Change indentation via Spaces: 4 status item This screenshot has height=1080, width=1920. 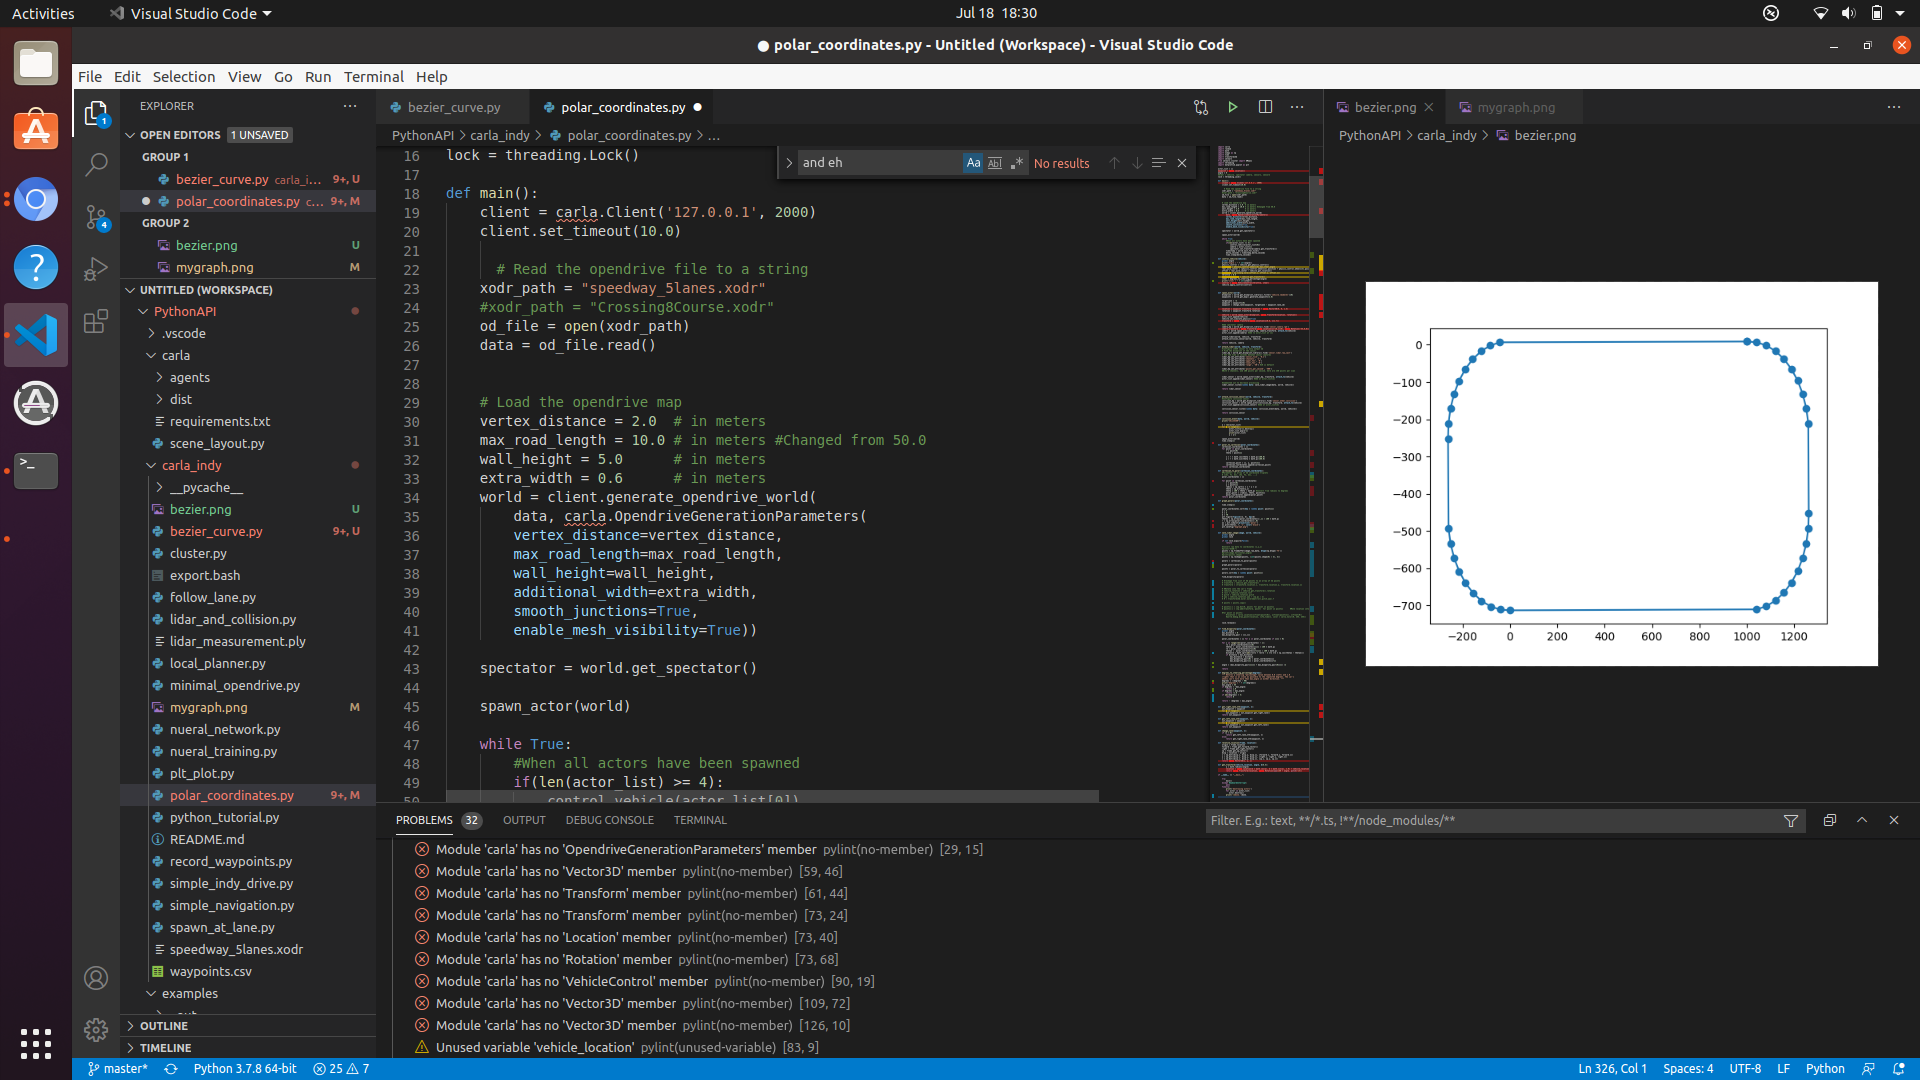(x=1688, y=1068)
